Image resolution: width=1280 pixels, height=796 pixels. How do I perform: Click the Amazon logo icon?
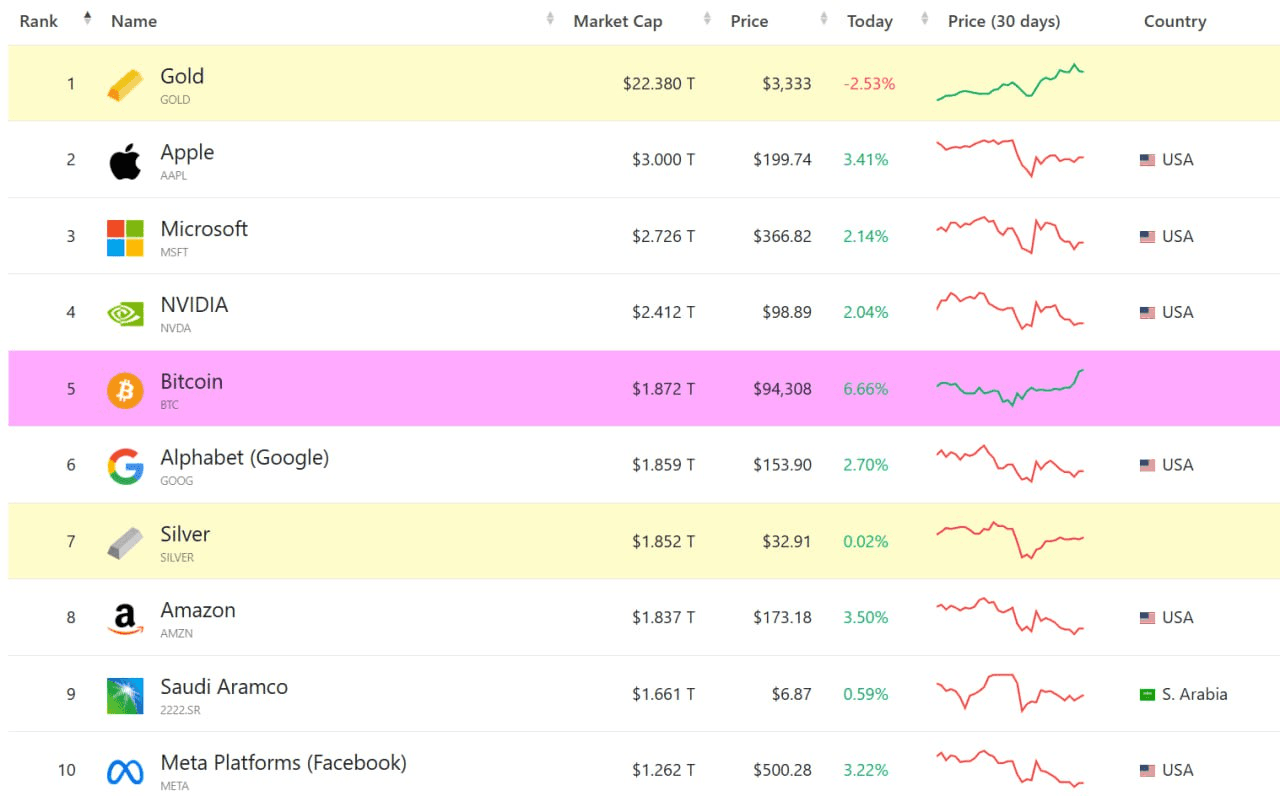pos(125,619)
